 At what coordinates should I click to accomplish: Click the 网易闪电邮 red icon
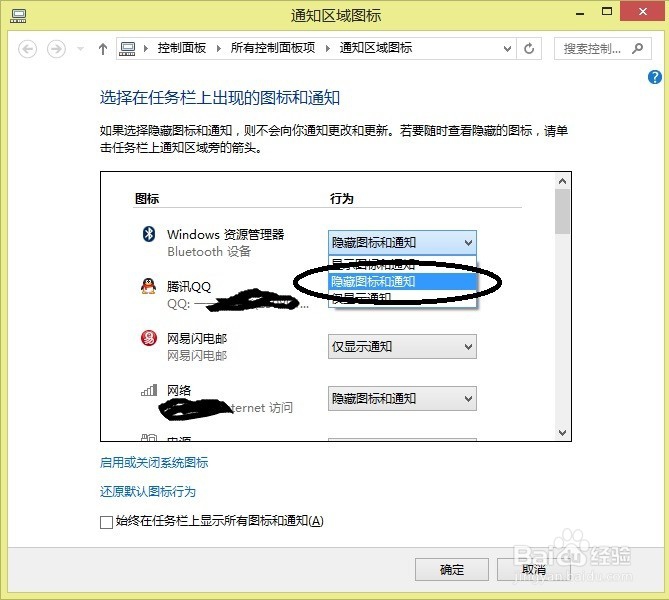[148, 338]
